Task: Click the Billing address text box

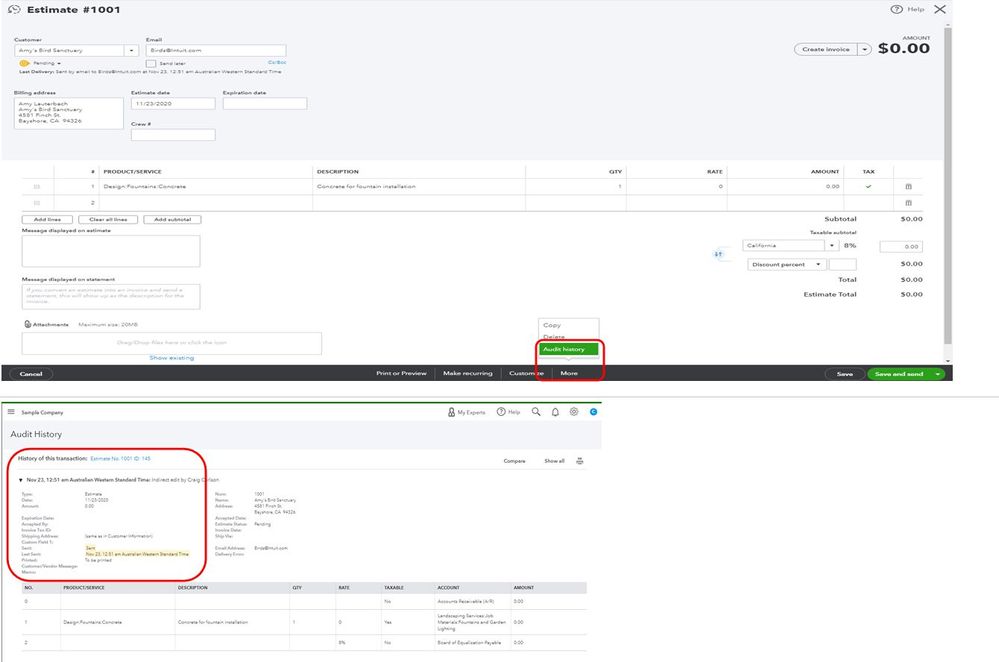Action: [x=69, y=113]
